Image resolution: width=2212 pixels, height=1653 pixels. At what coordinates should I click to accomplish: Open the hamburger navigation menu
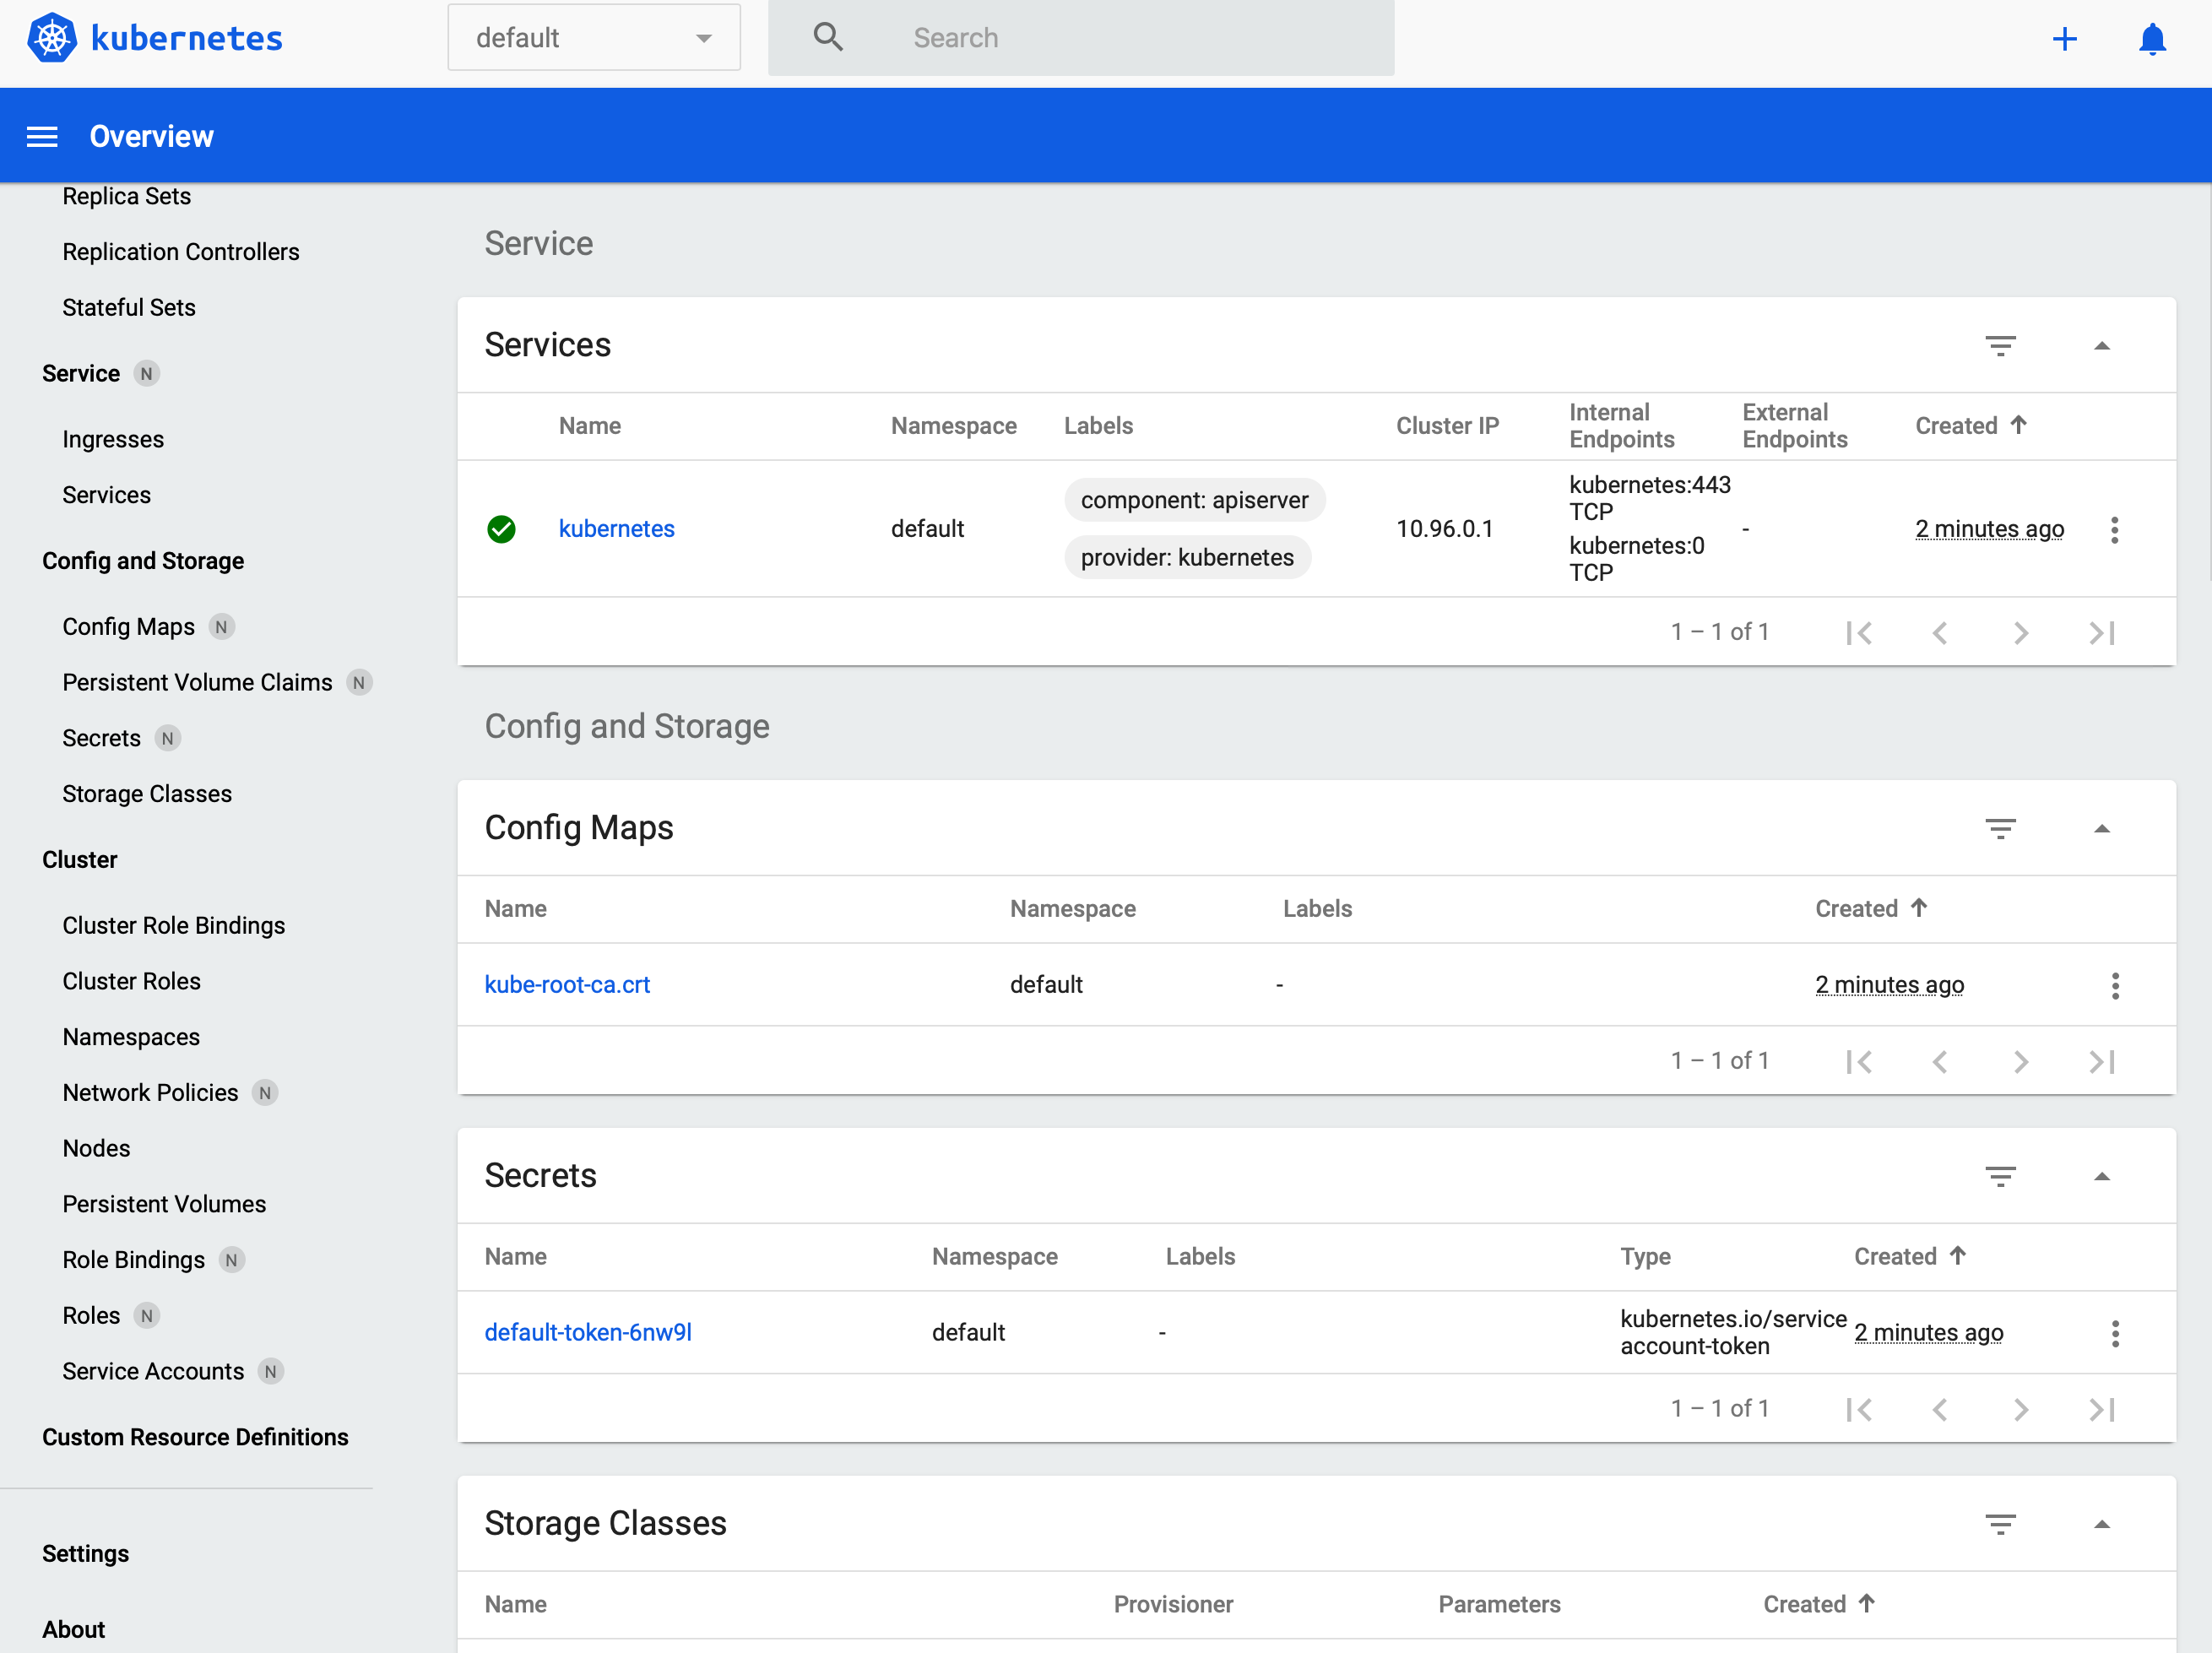[42, 137]
